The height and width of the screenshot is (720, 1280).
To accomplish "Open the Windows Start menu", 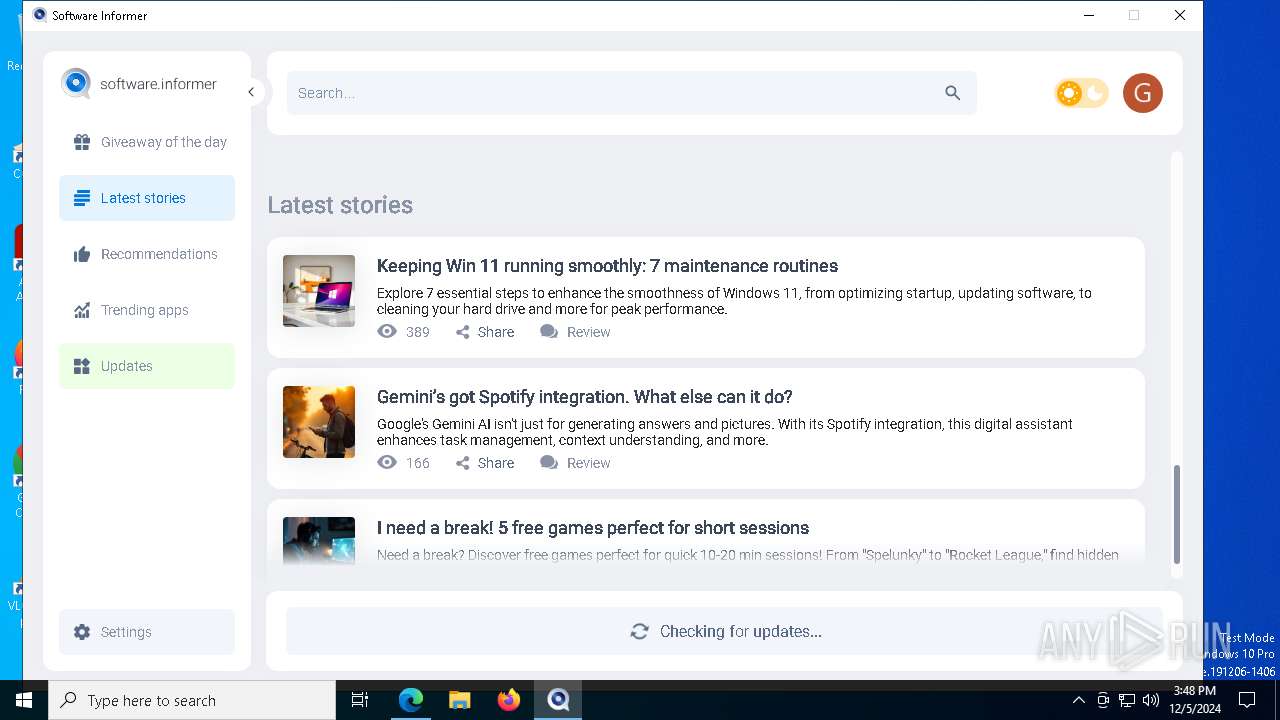I will 24,700.
